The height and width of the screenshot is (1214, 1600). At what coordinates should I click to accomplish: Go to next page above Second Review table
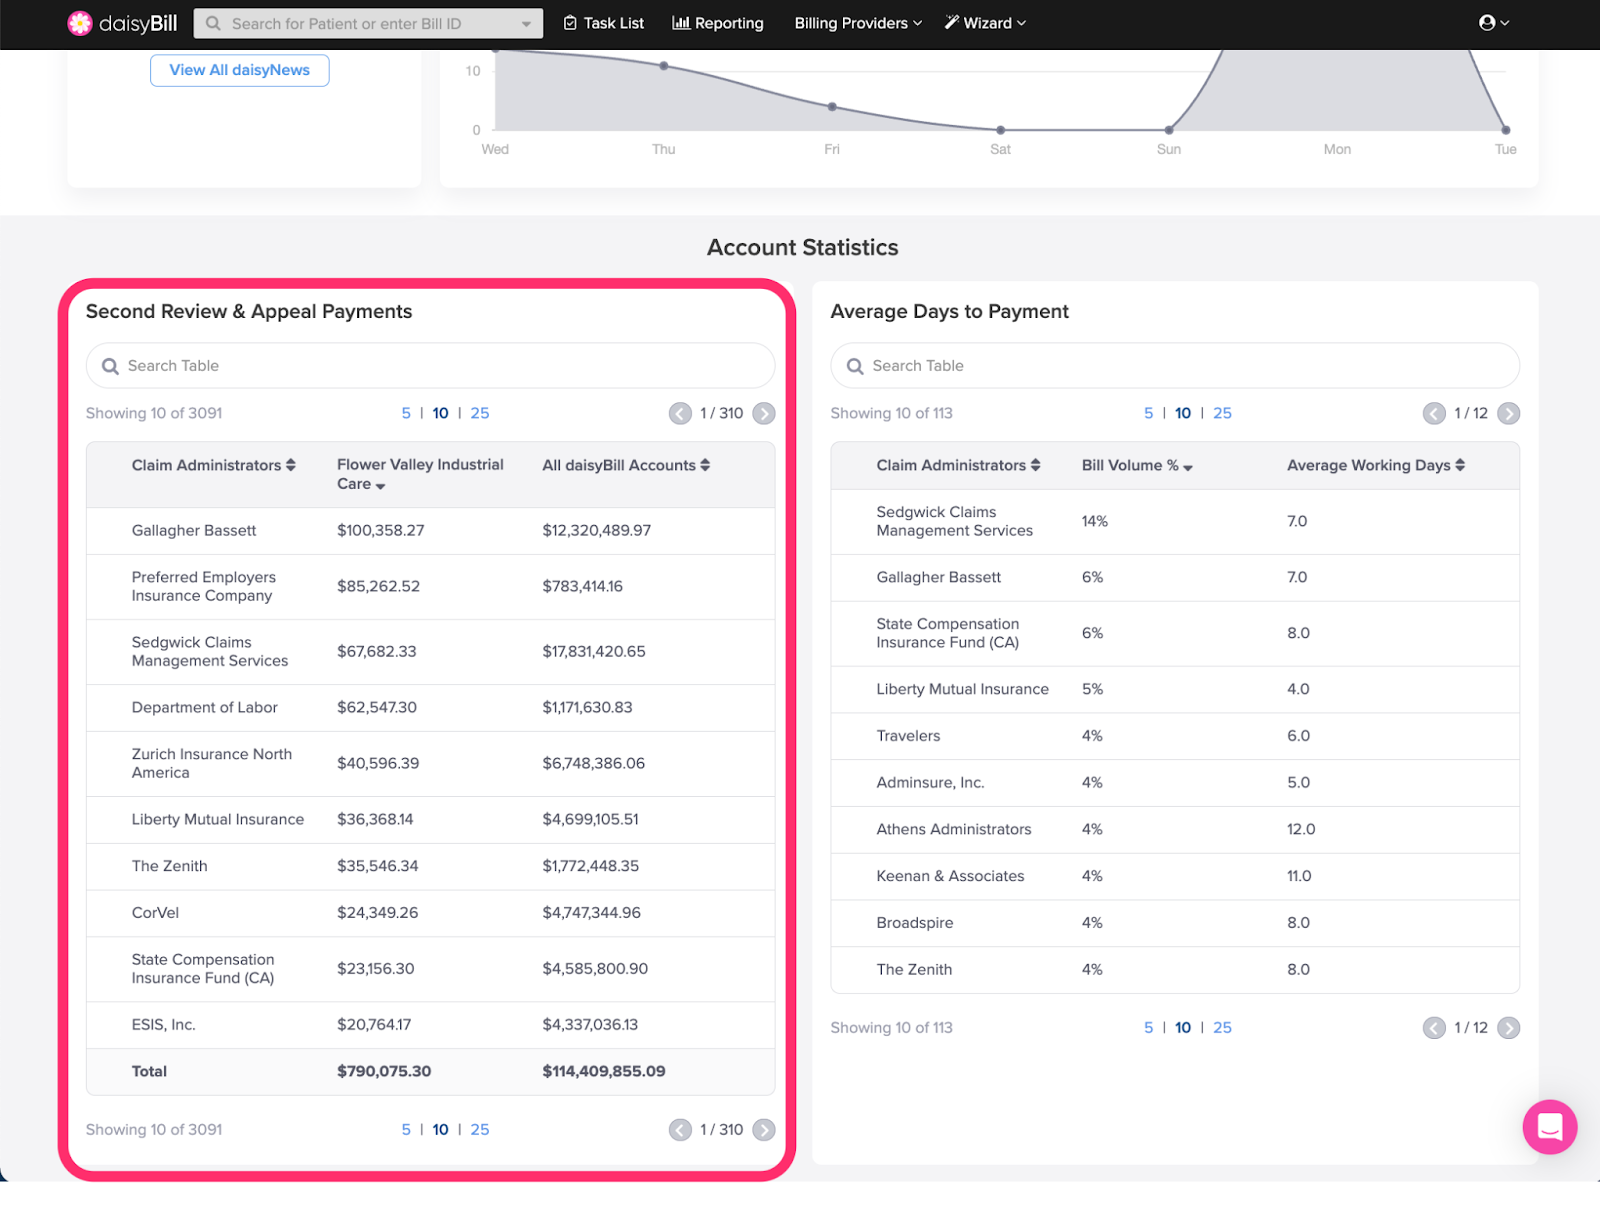(764, 413)
